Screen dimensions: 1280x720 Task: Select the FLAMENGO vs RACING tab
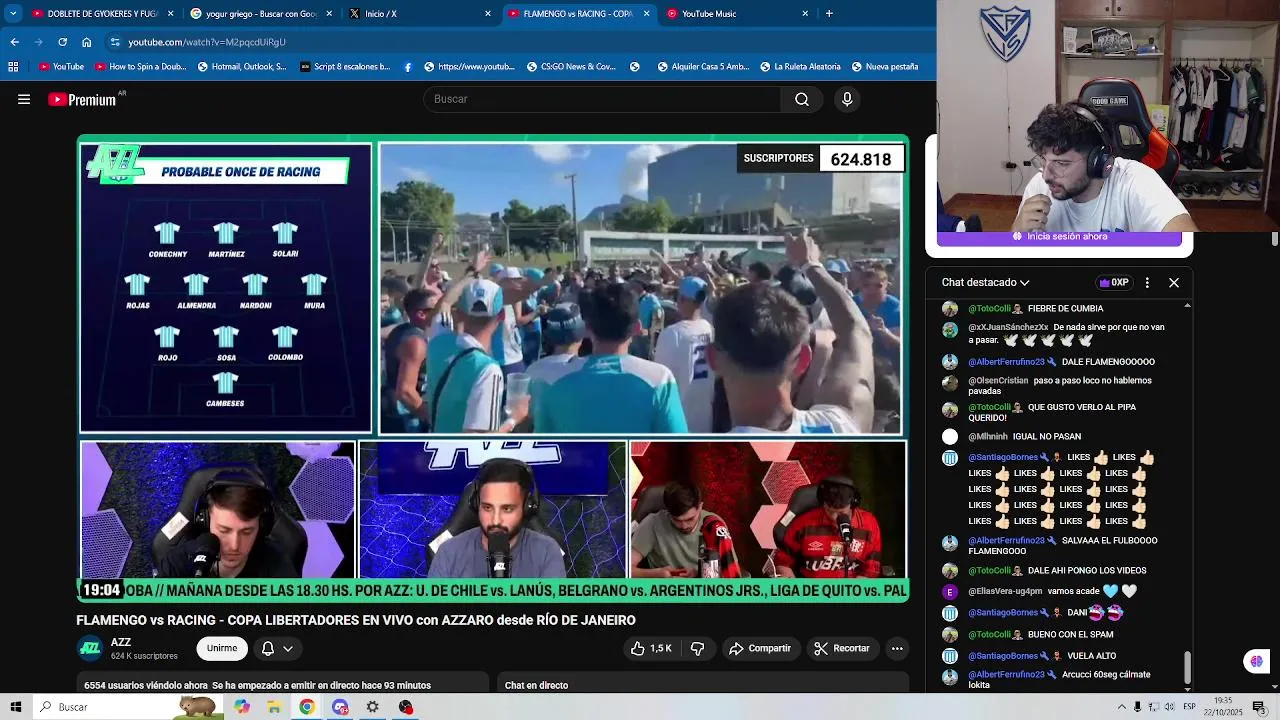coord(578,14)
